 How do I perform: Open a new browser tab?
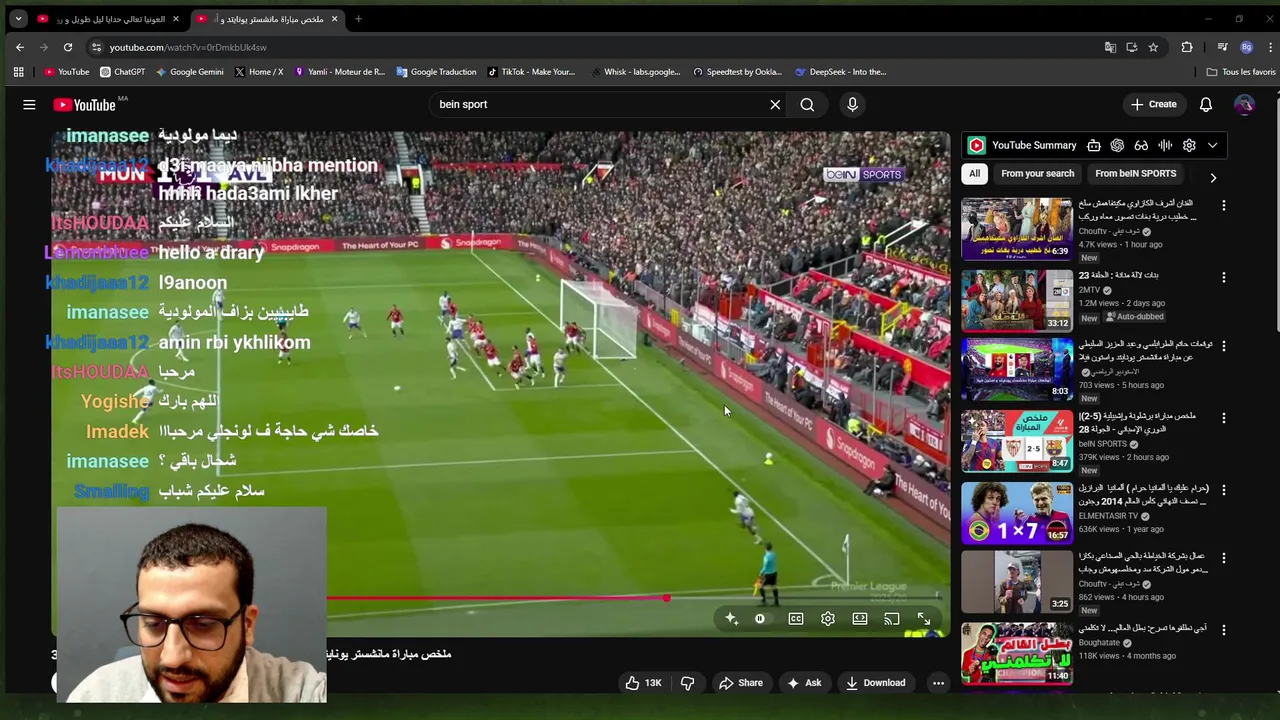pyautogui.click(x=358, y=19)
